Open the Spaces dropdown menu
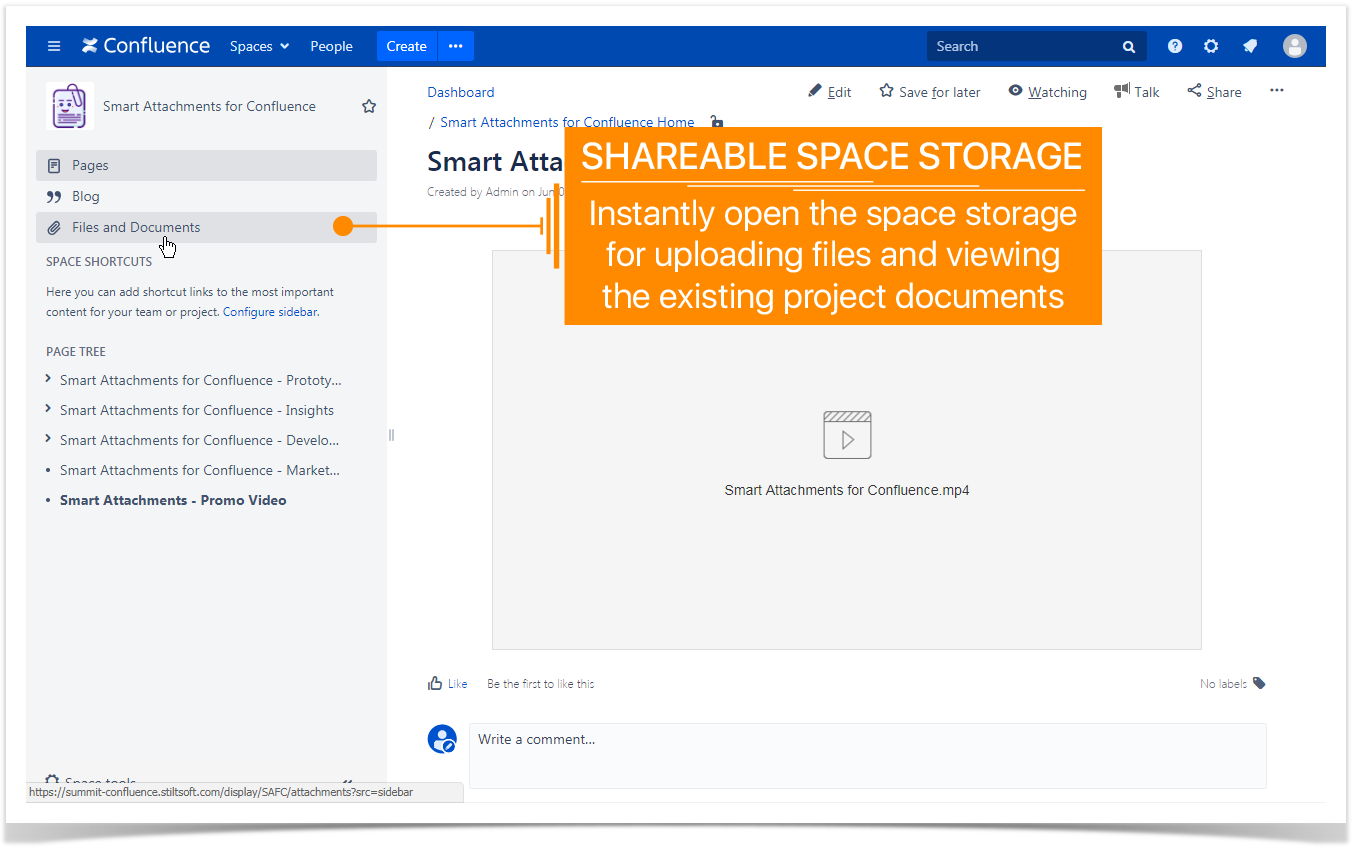 (x=259, y=46)
